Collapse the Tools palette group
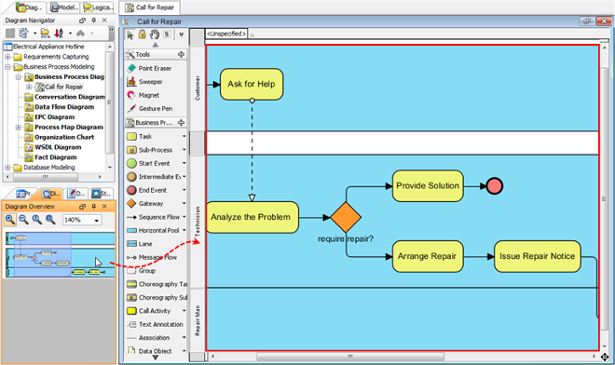 (x=181, y=54)
